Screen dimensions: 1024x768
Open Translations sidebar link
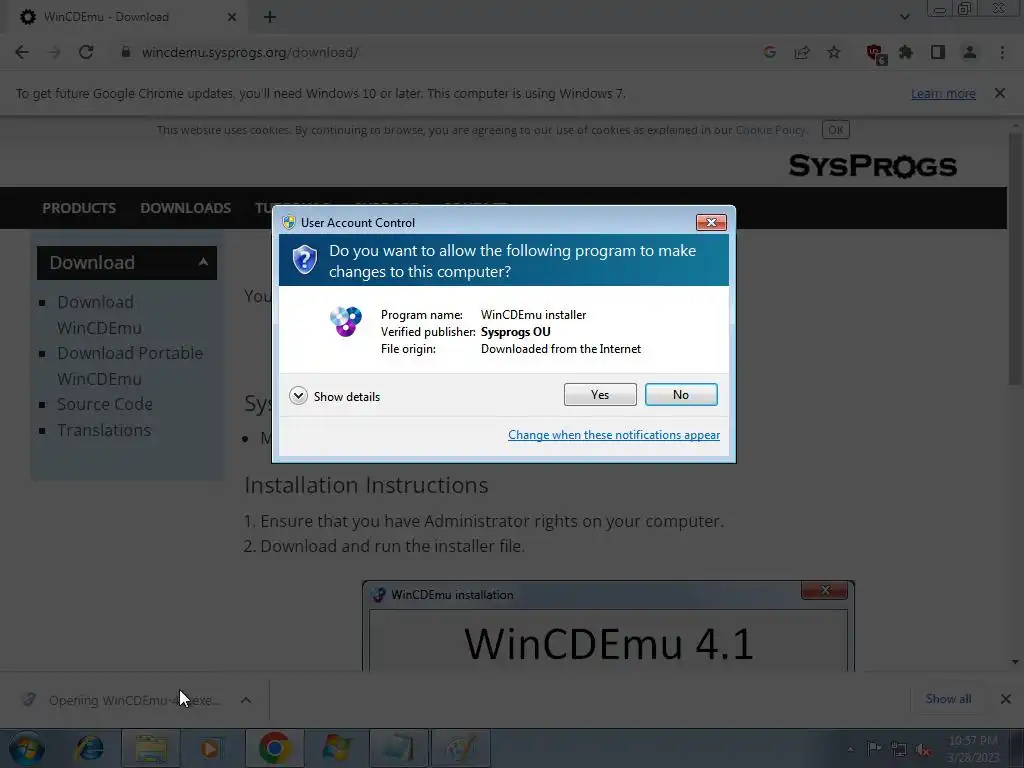click(104, 430)
